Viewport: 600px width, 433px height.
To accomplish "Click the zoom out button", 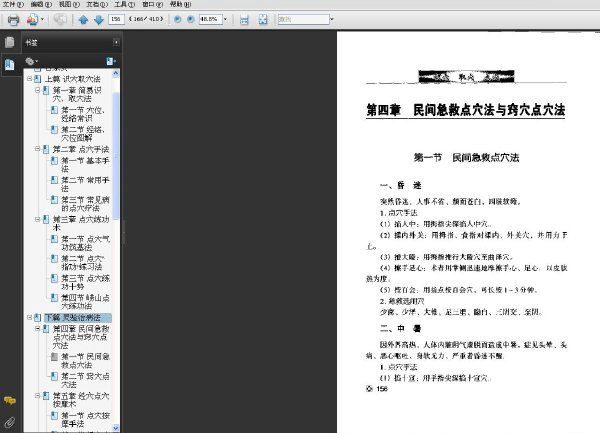I will coord(178,19).
